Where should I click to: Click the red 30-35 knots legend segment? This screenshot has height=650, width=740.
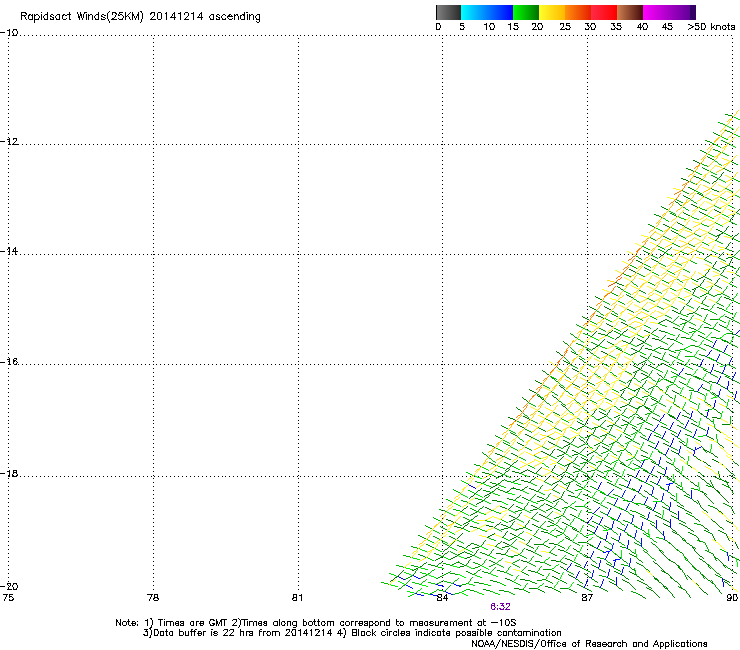[x=604, y=12]
